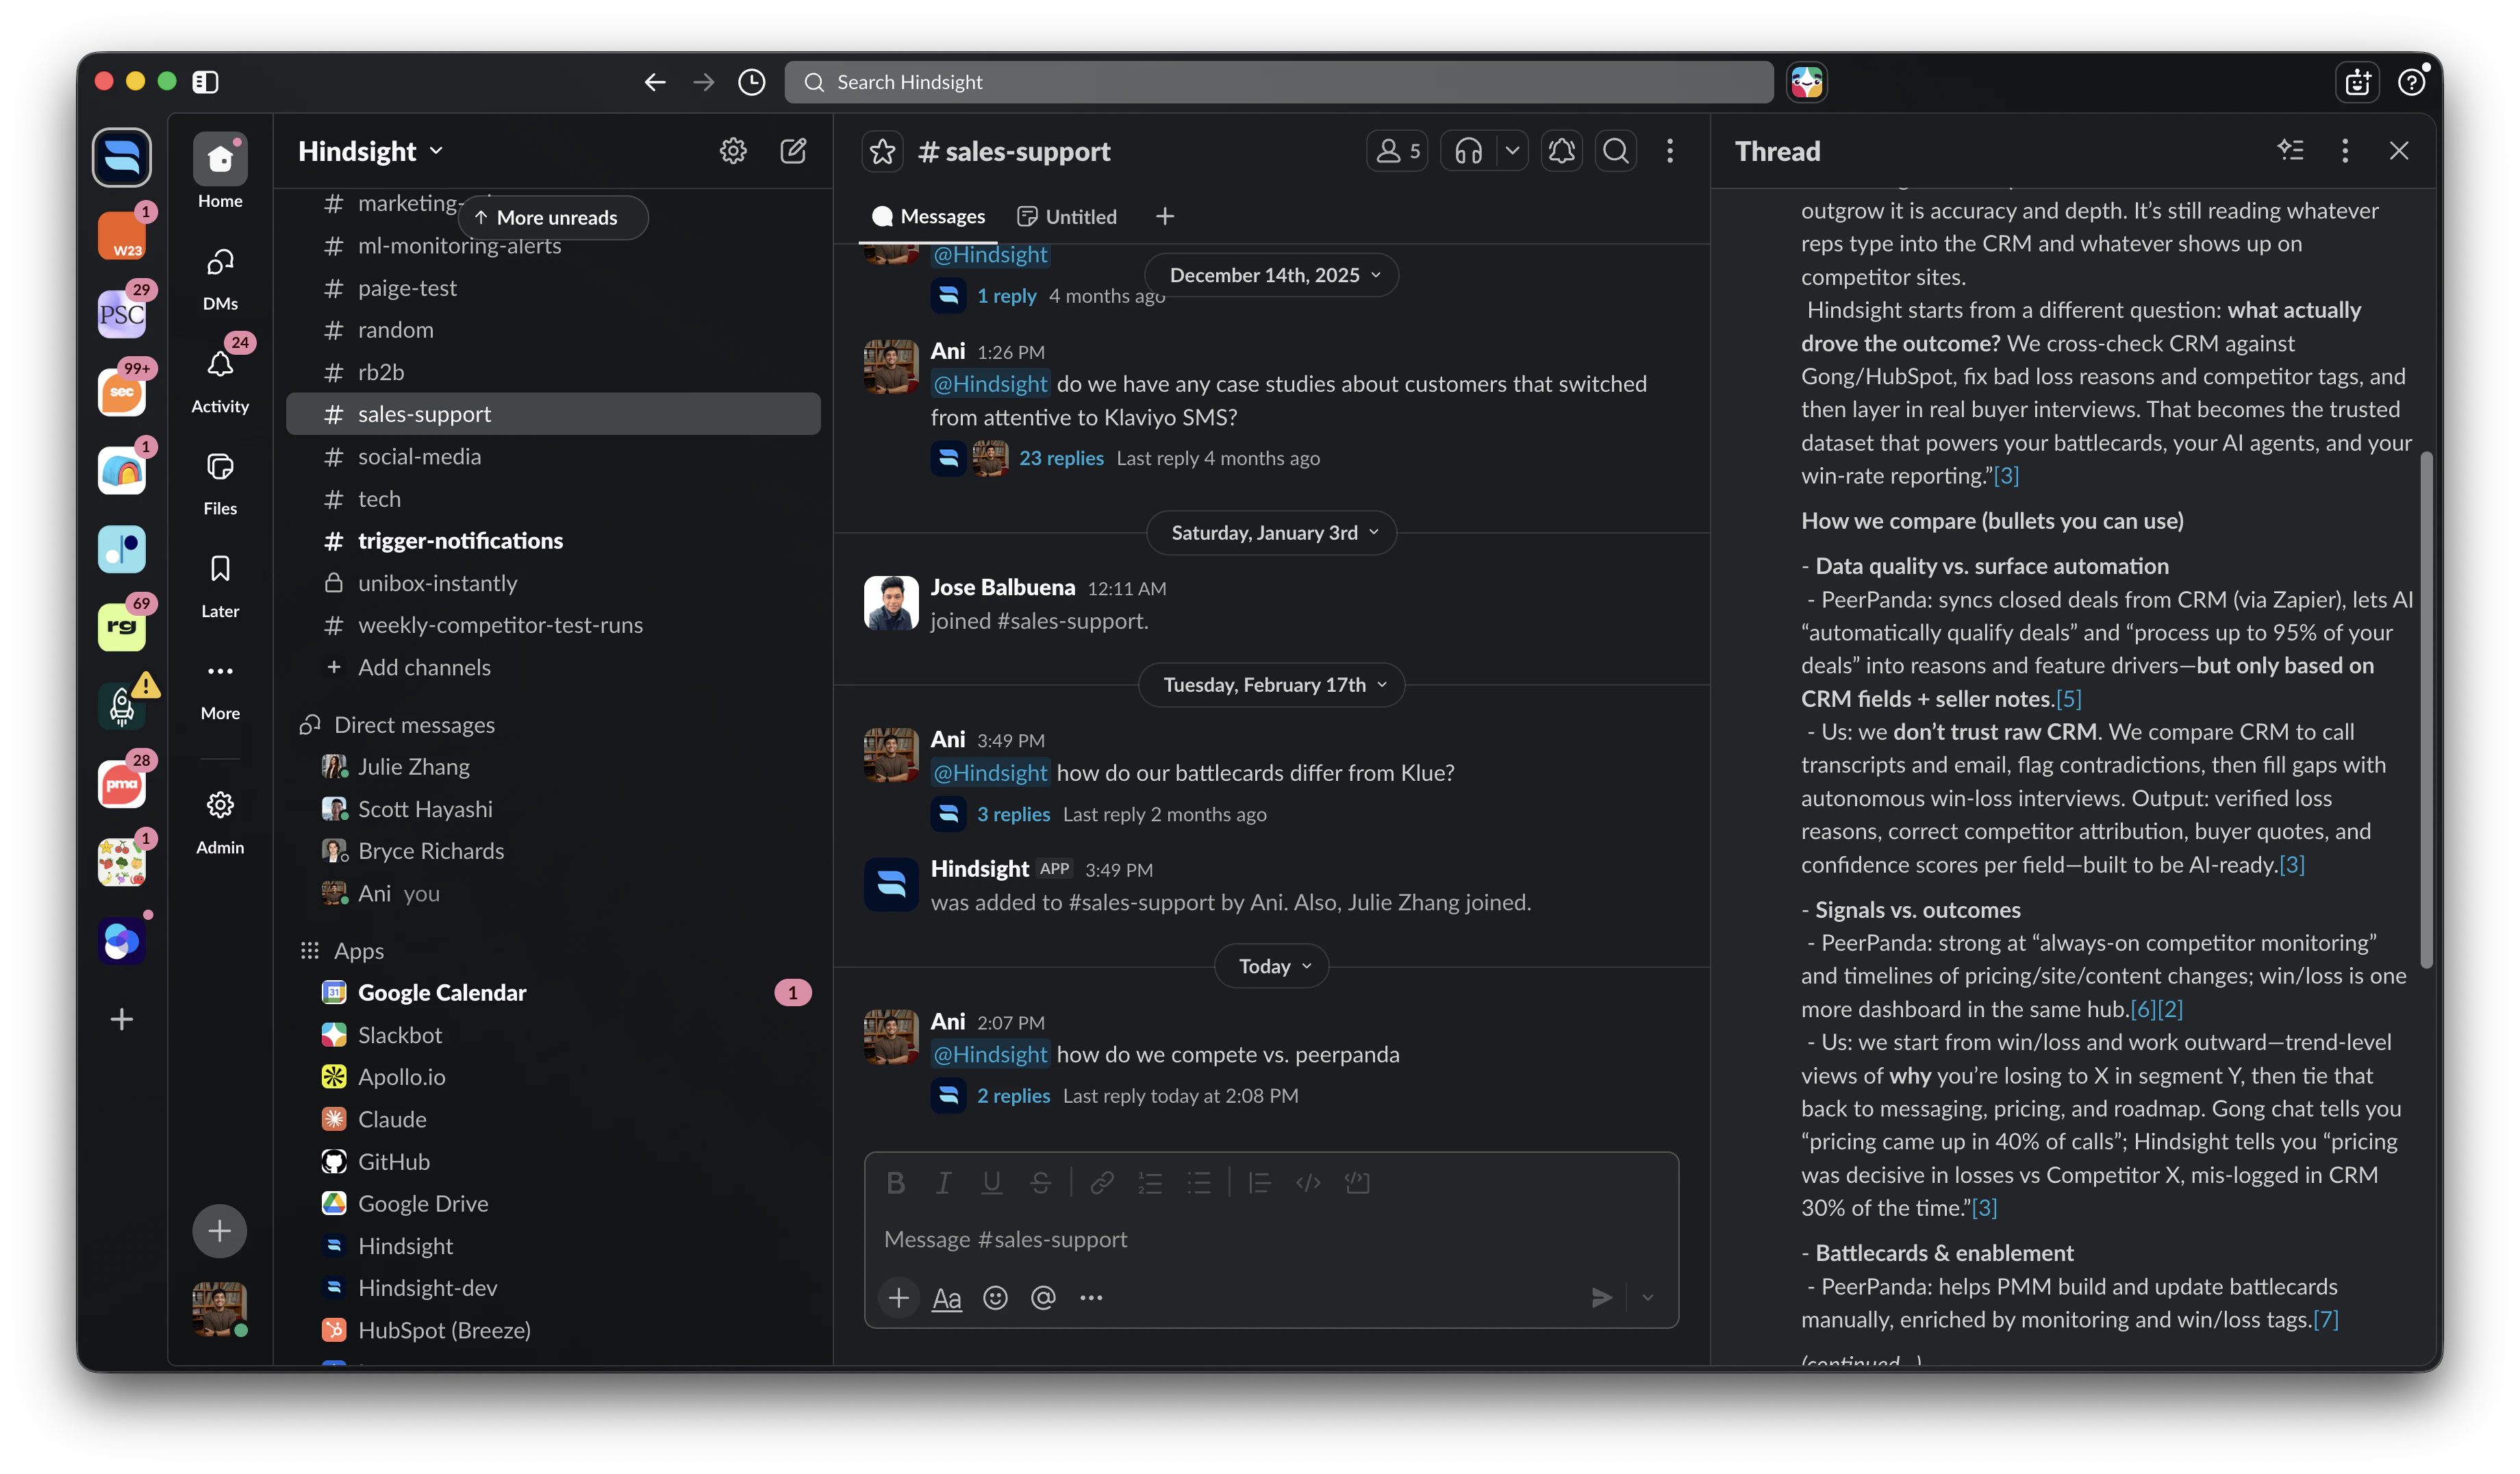Switch to the Untitled canvas tab
Viewport: 2520px width, 1474px height.
tap(1066, 216)
